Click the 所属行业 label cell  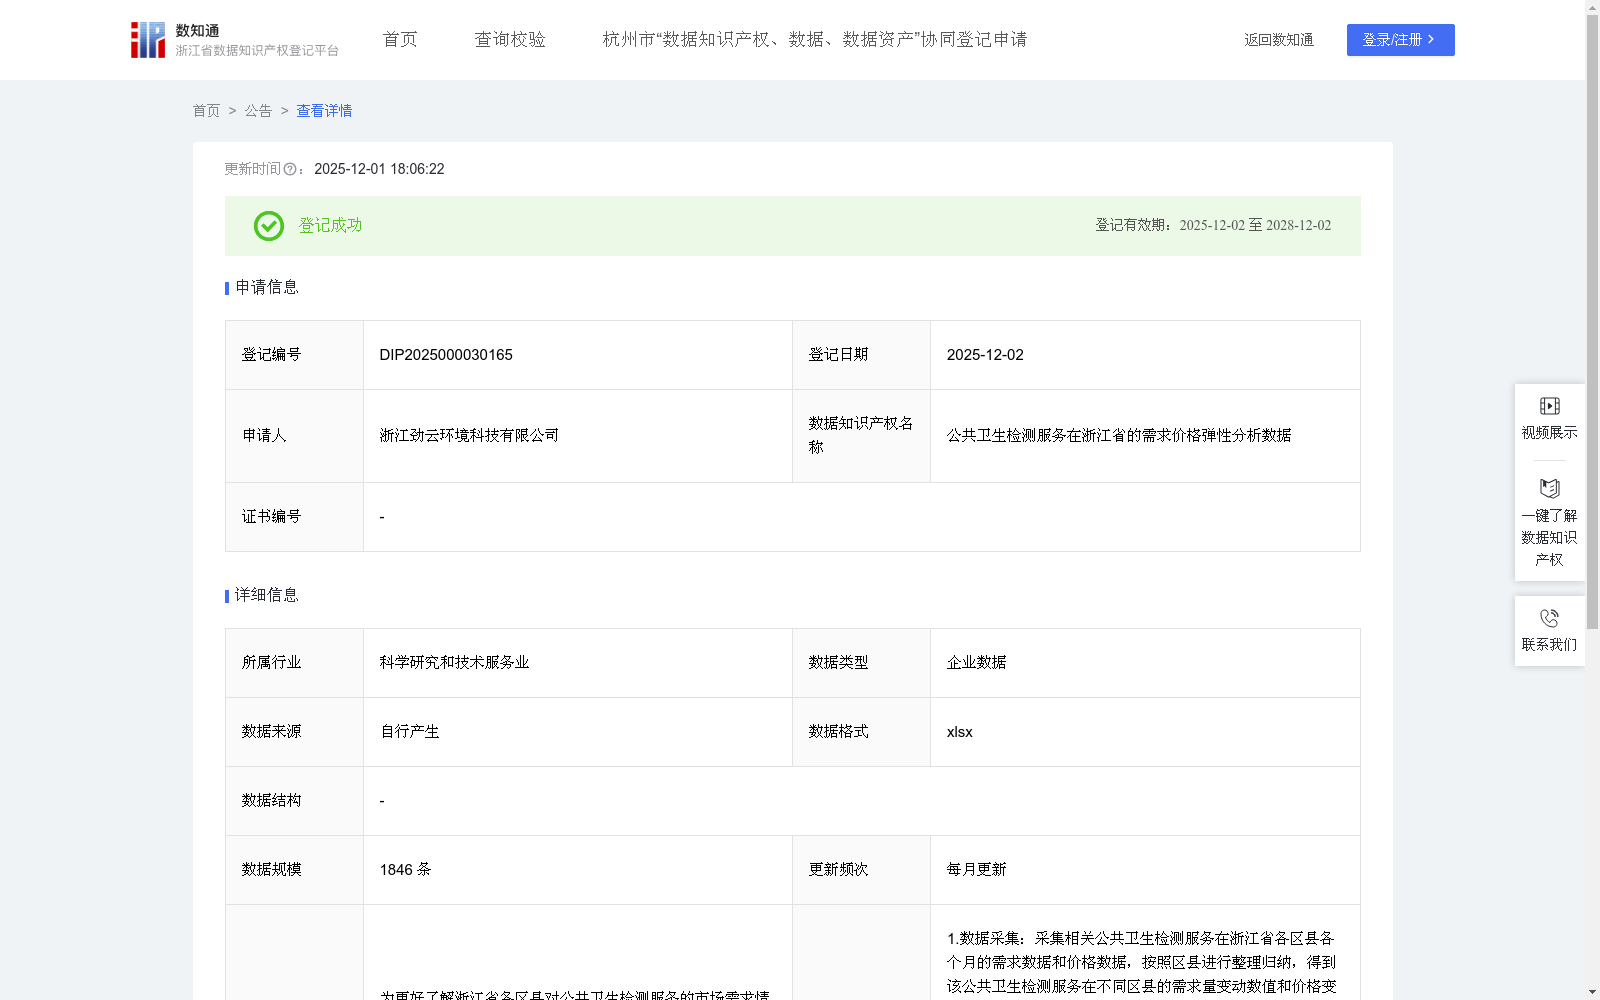(x=294, y=663)
